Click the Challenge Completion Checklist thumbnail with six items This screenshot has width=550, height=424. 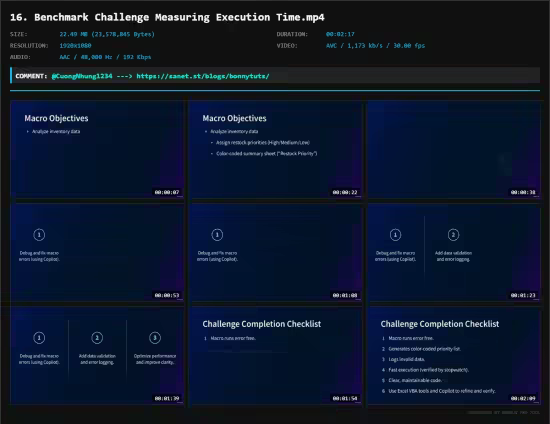[x=454, y=356]
